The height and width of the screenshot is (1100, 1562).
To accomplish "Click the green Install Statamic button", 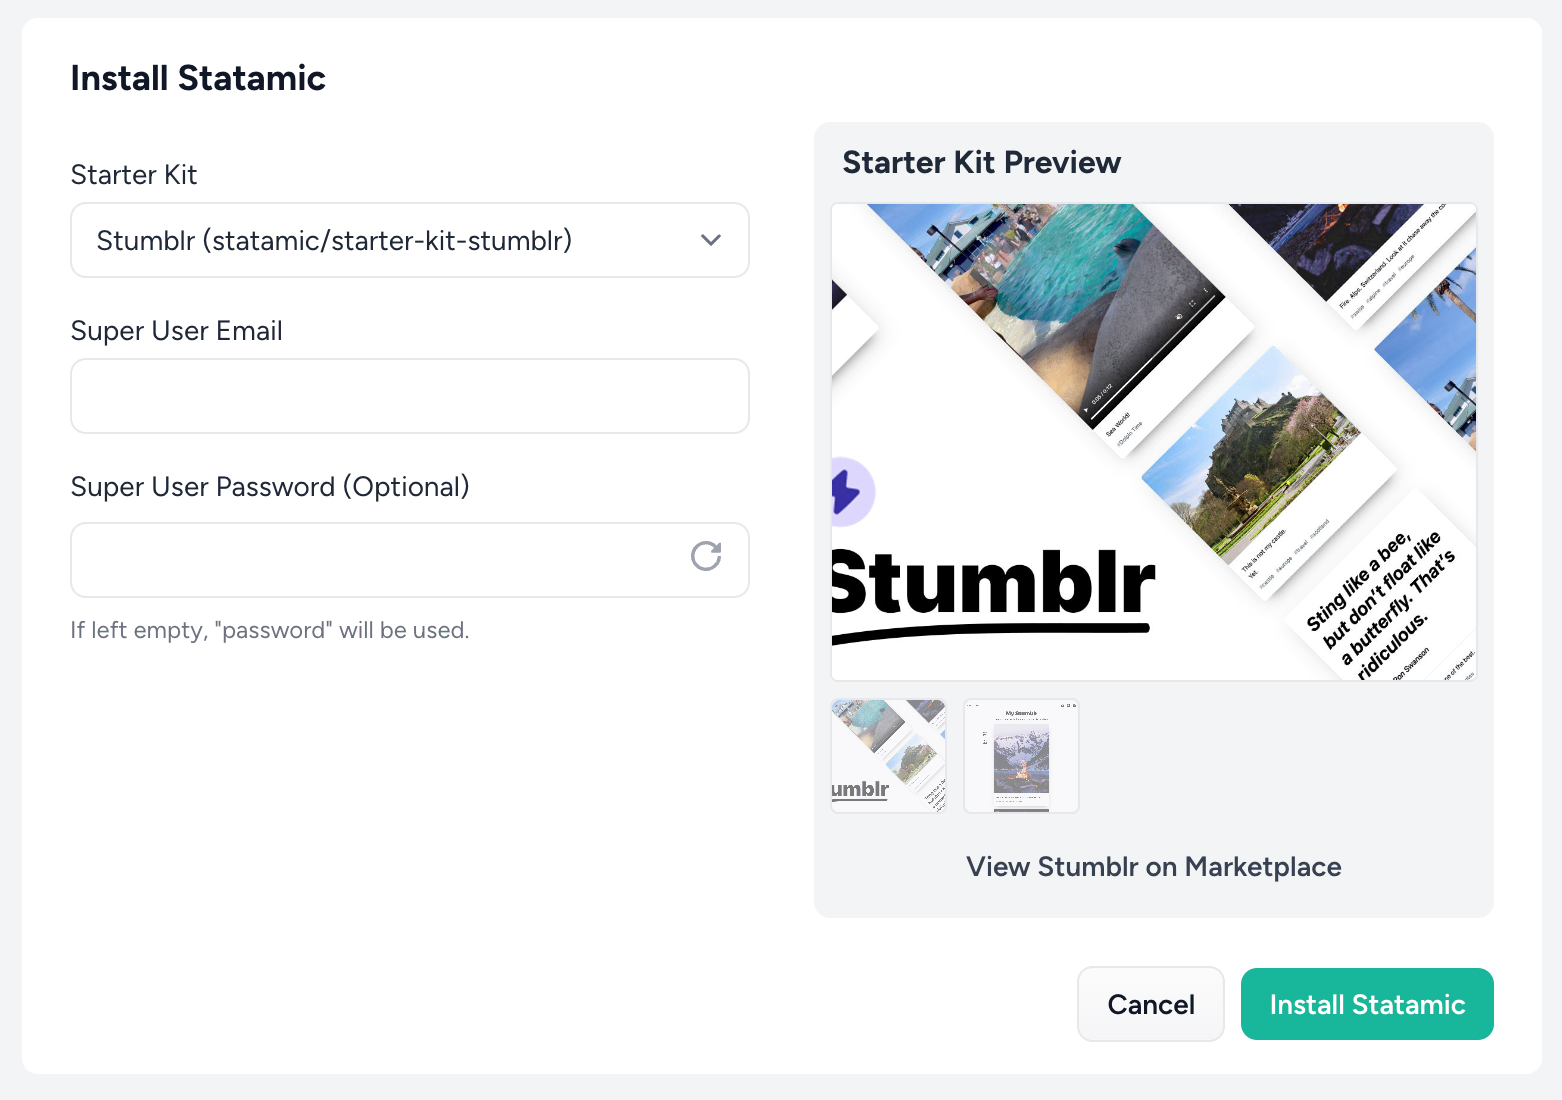I will (x=1366, y=1004).
